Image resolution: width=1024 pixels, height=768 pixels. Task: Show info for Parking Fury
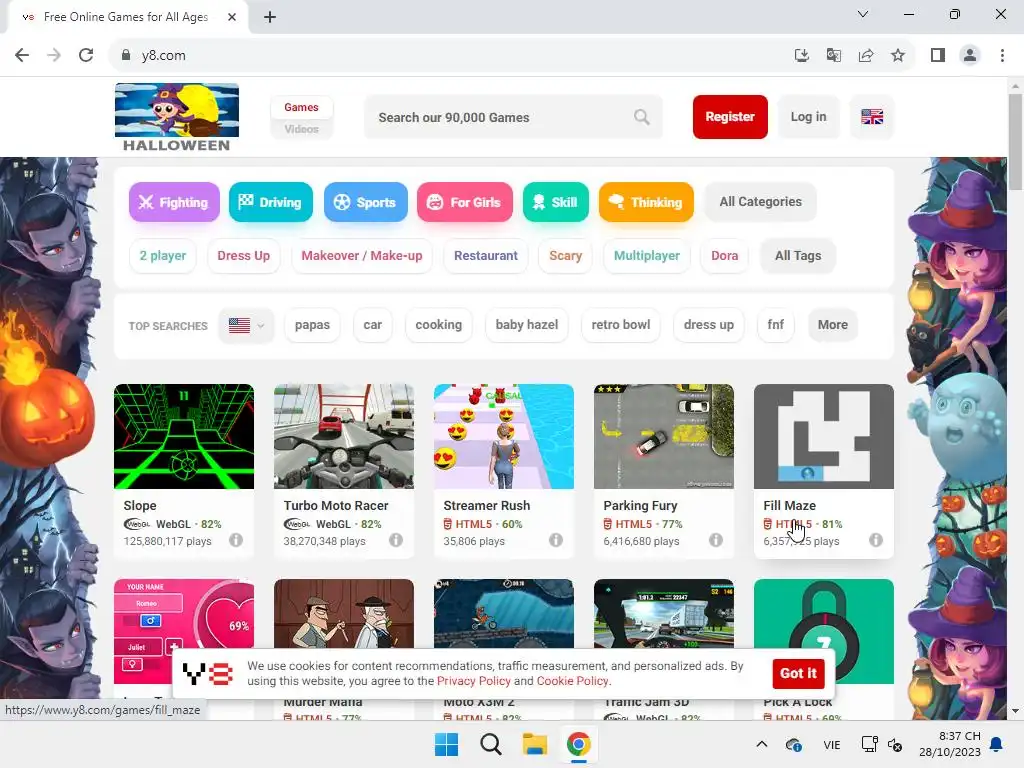716,540
